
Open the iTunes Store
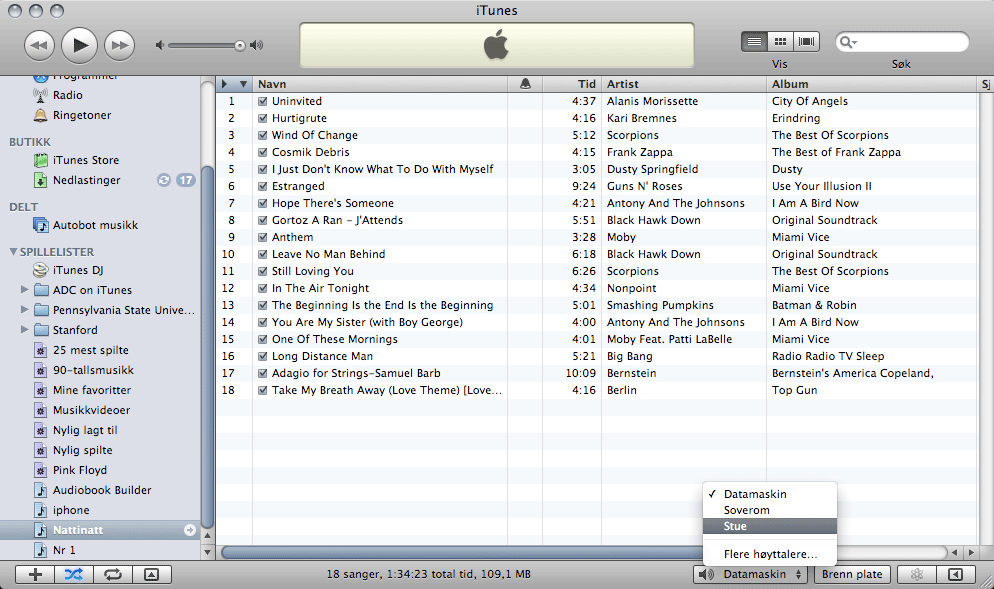click(x=86, y=160)
